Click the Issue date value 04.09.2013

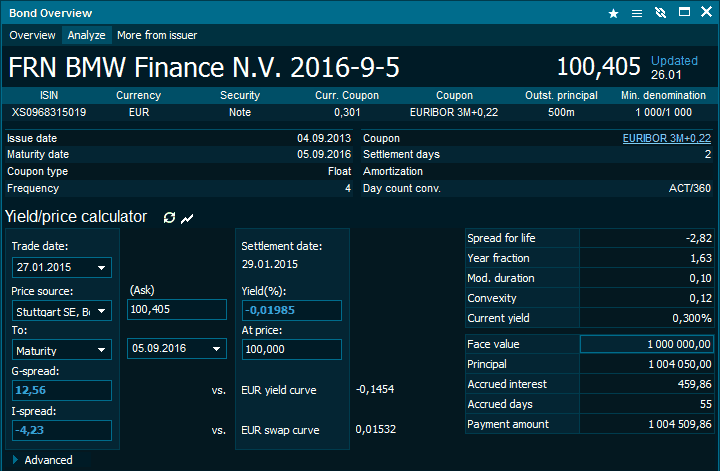tap(324, 138)
